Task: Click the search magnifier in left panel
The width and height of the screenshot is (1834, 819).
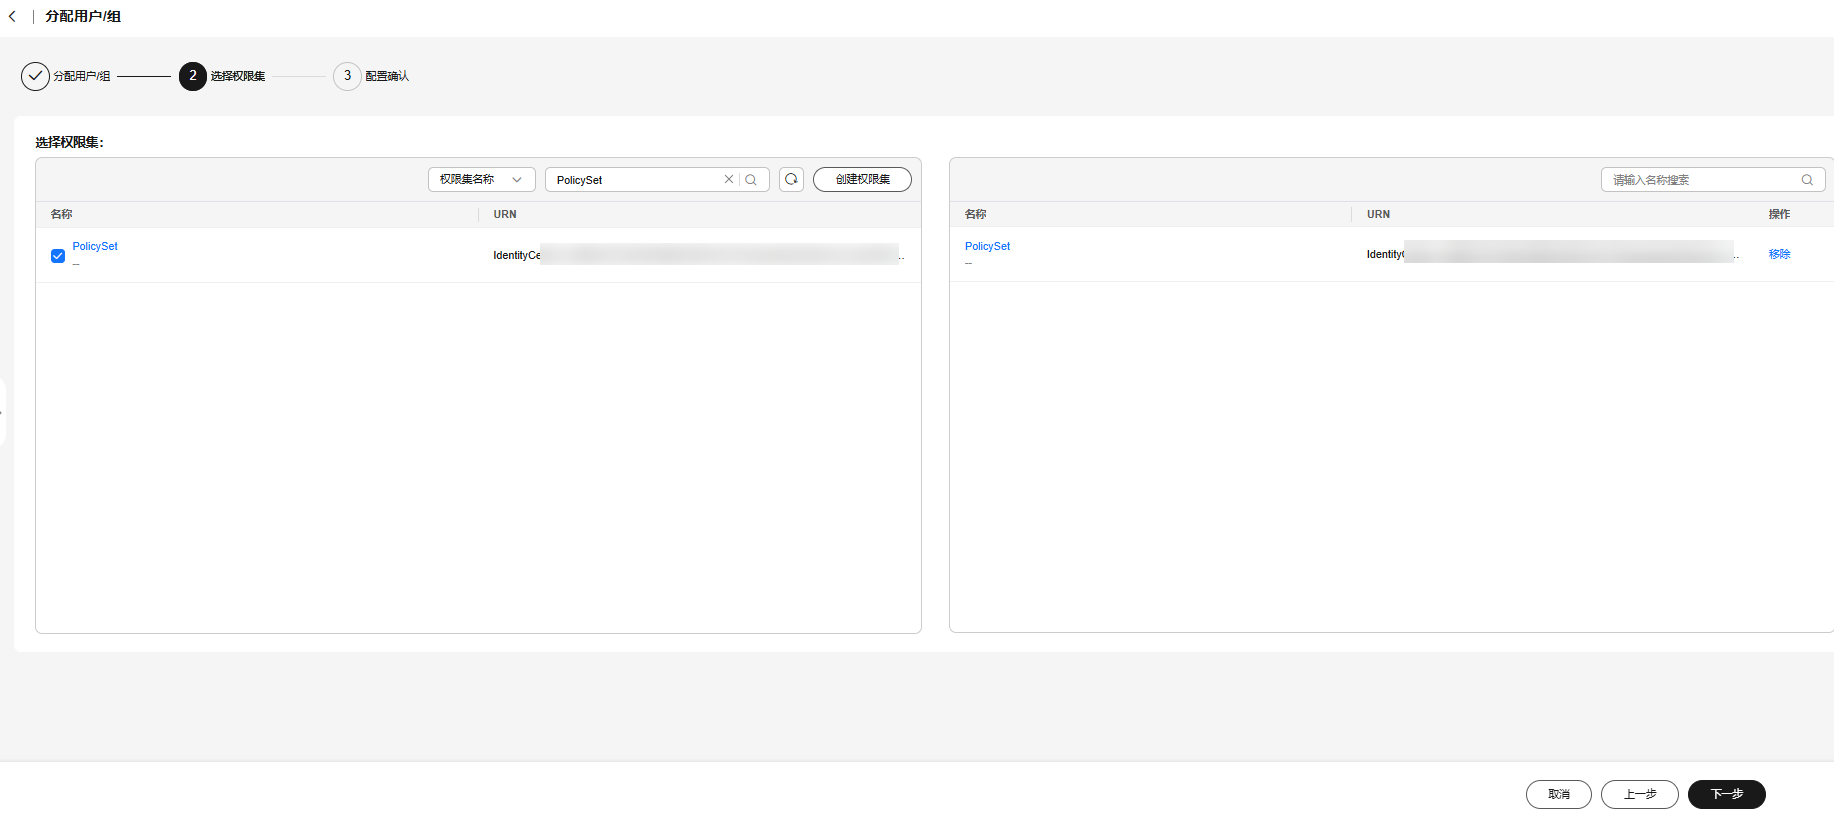Action: [751, 180]
